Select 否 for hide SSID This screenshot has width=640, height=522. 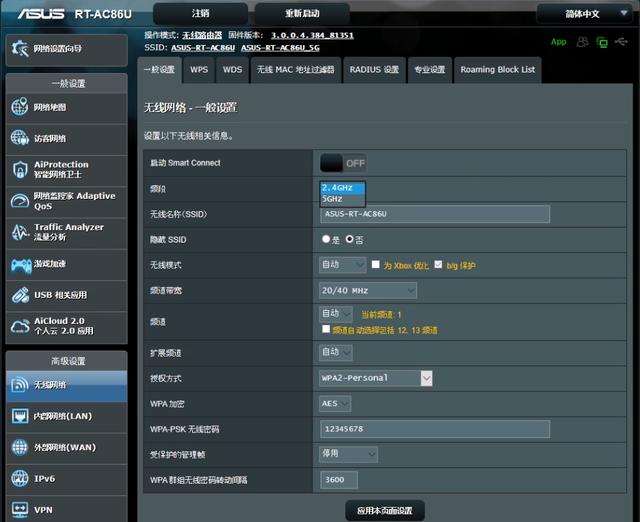point(349,239)
